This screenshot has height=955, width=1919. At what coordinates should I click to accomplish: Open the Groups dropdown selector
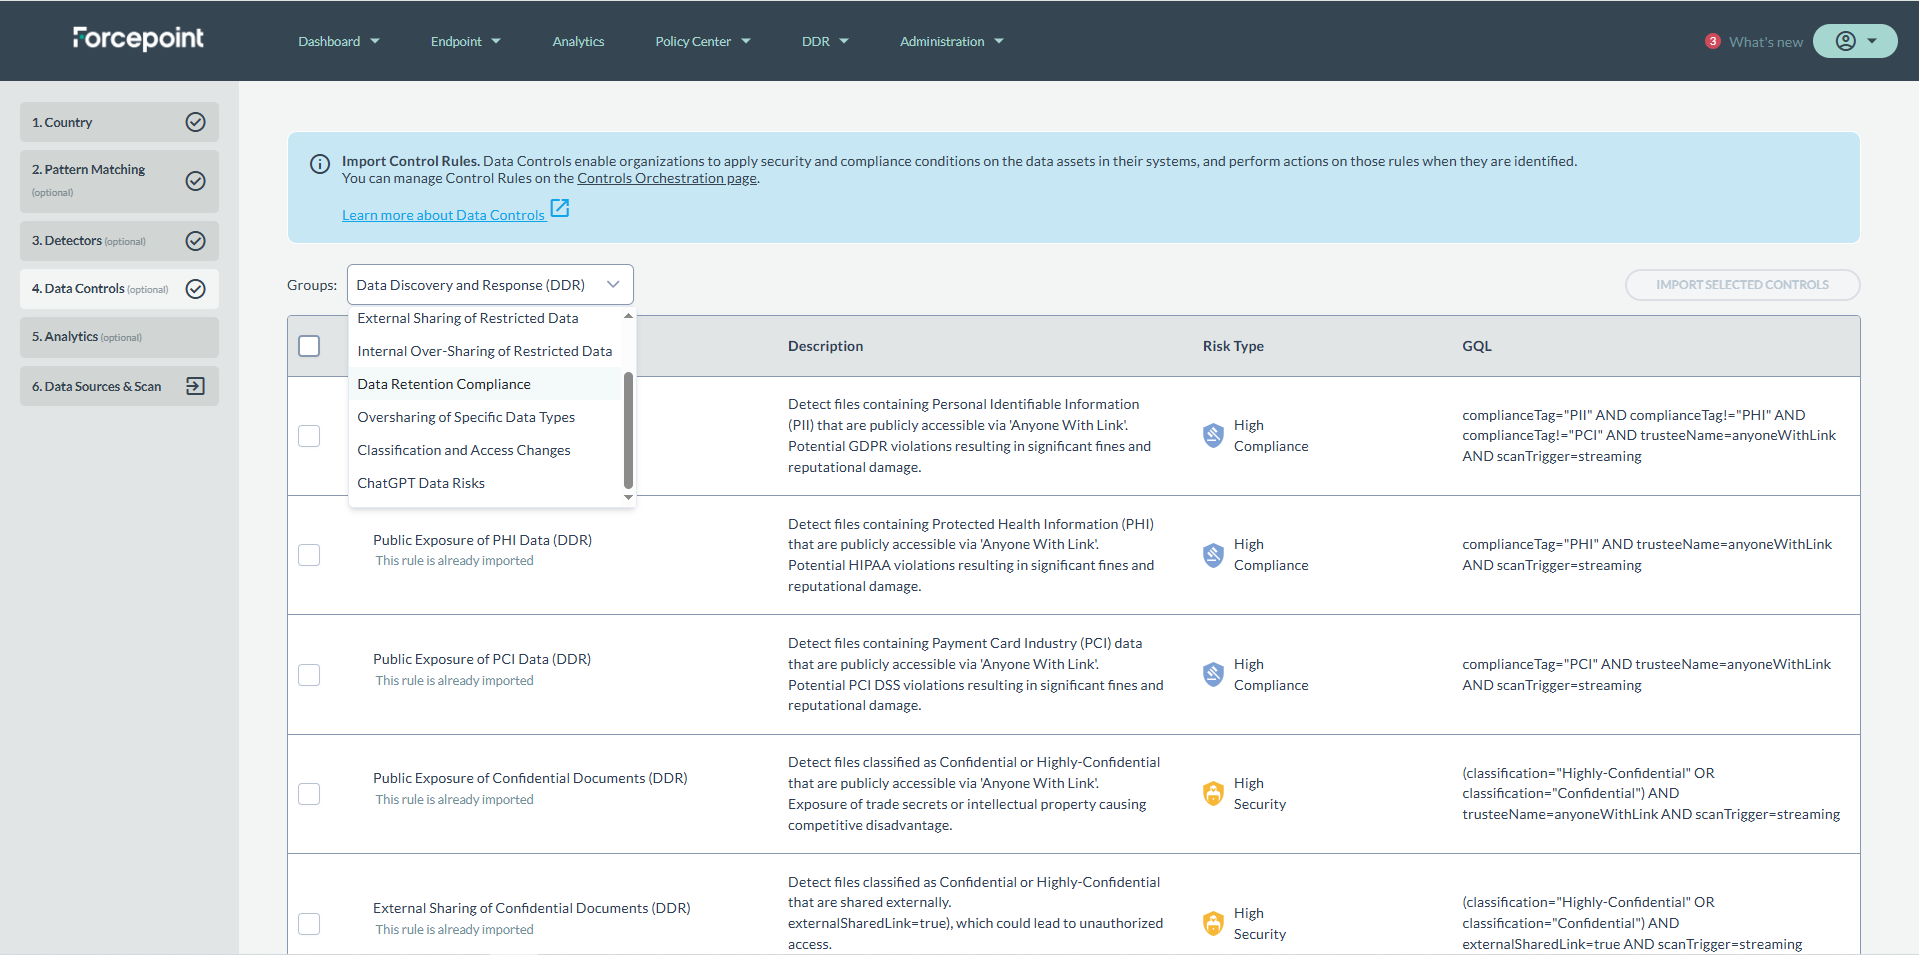[x=490, y=285]
